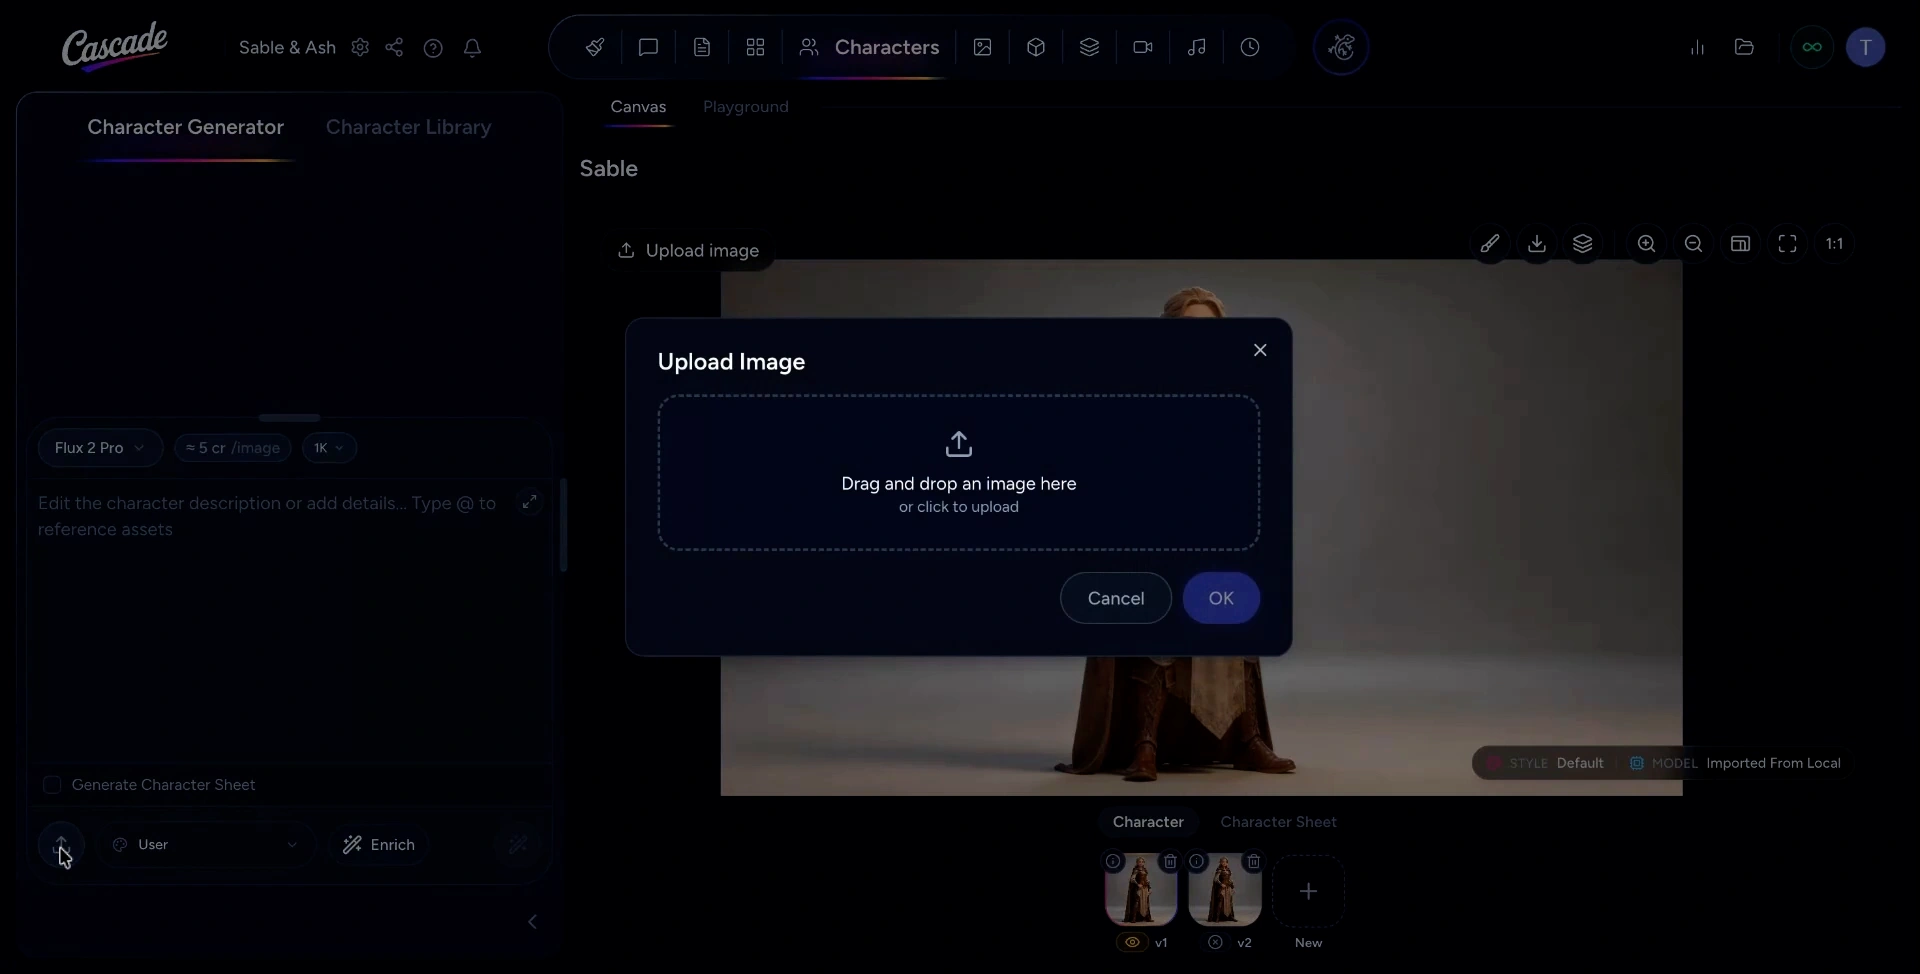This screenshot has height=974, width=1920.
Task: Delete the v1 character version
Action: 1170,861
